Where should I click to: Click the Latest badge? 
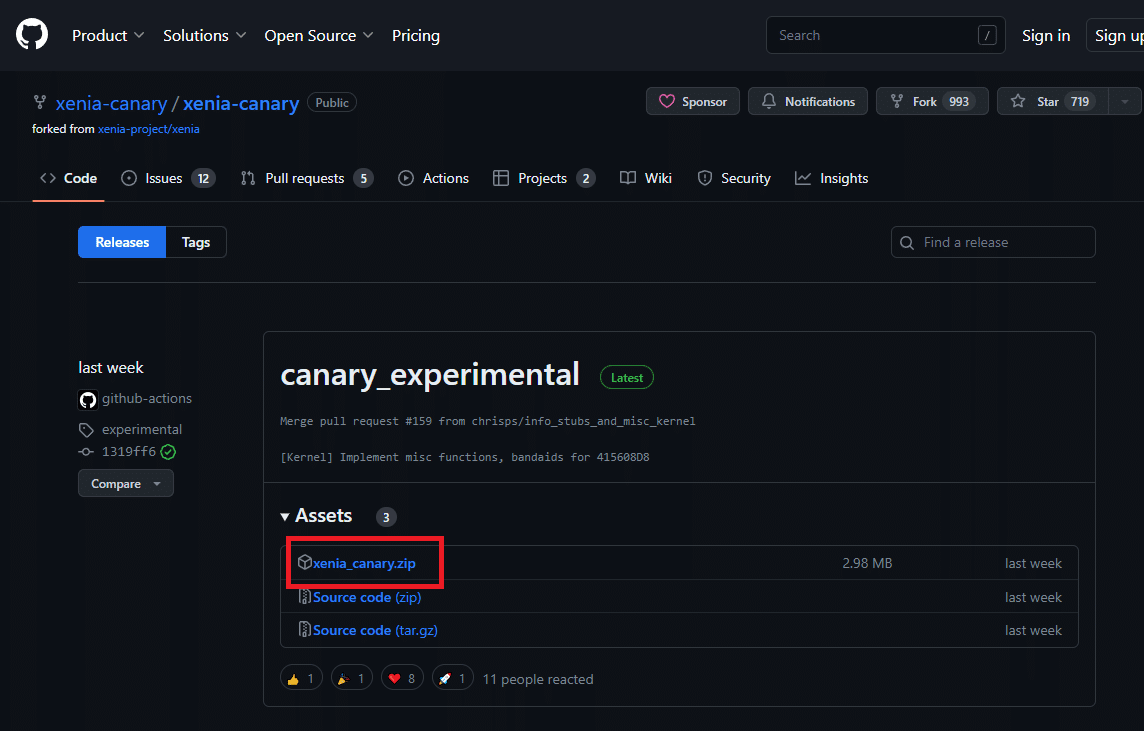[627, 377]
